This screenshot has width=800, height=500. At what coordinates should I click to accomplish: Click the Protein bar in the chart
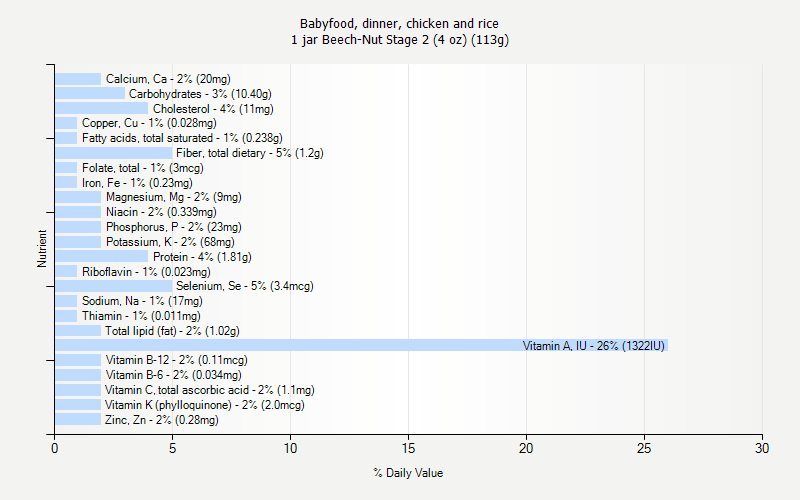(102, 257)
